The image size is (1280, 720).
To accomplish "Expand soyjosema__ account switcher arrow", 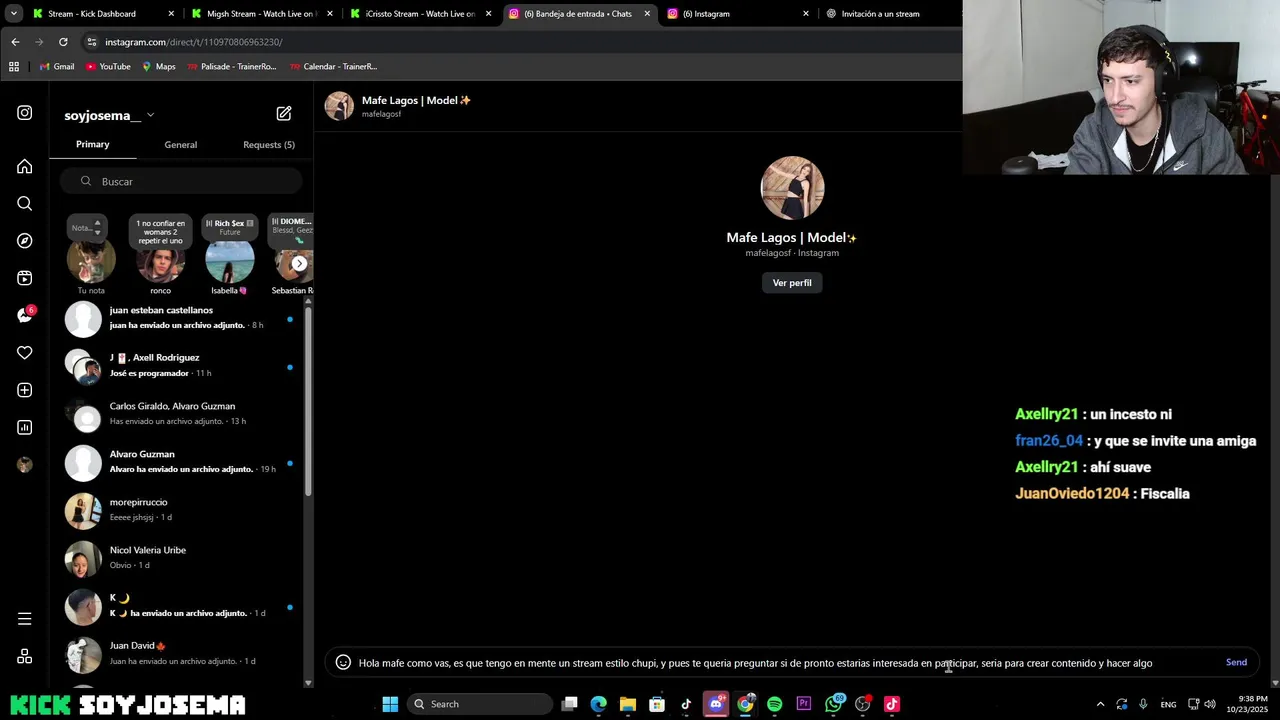I will pos(150,115).
